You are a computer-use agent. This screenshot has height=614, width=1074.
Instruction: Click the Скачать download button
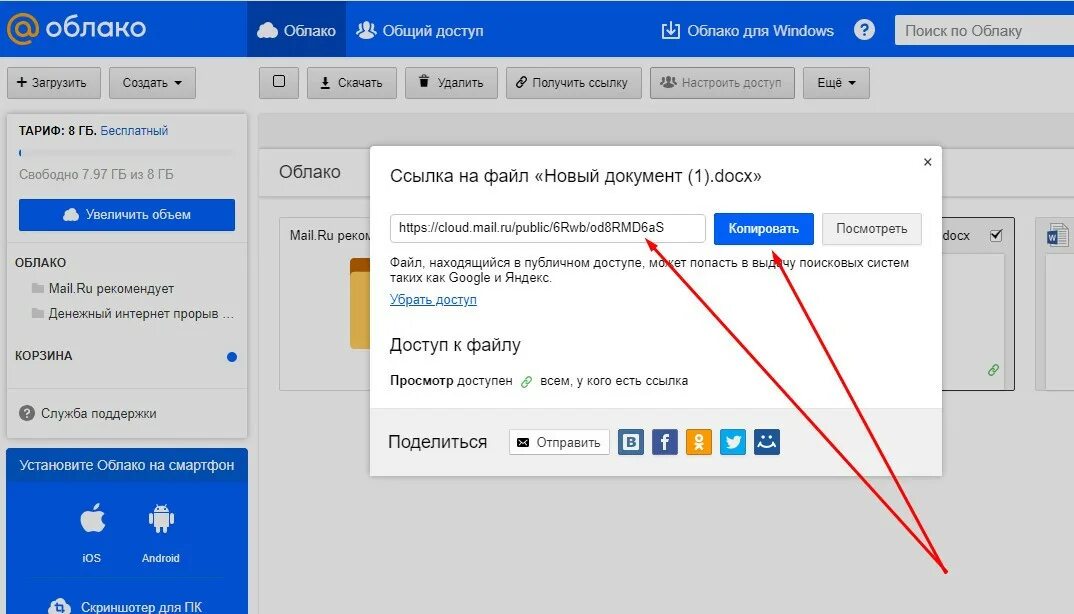tap(351, 83)
